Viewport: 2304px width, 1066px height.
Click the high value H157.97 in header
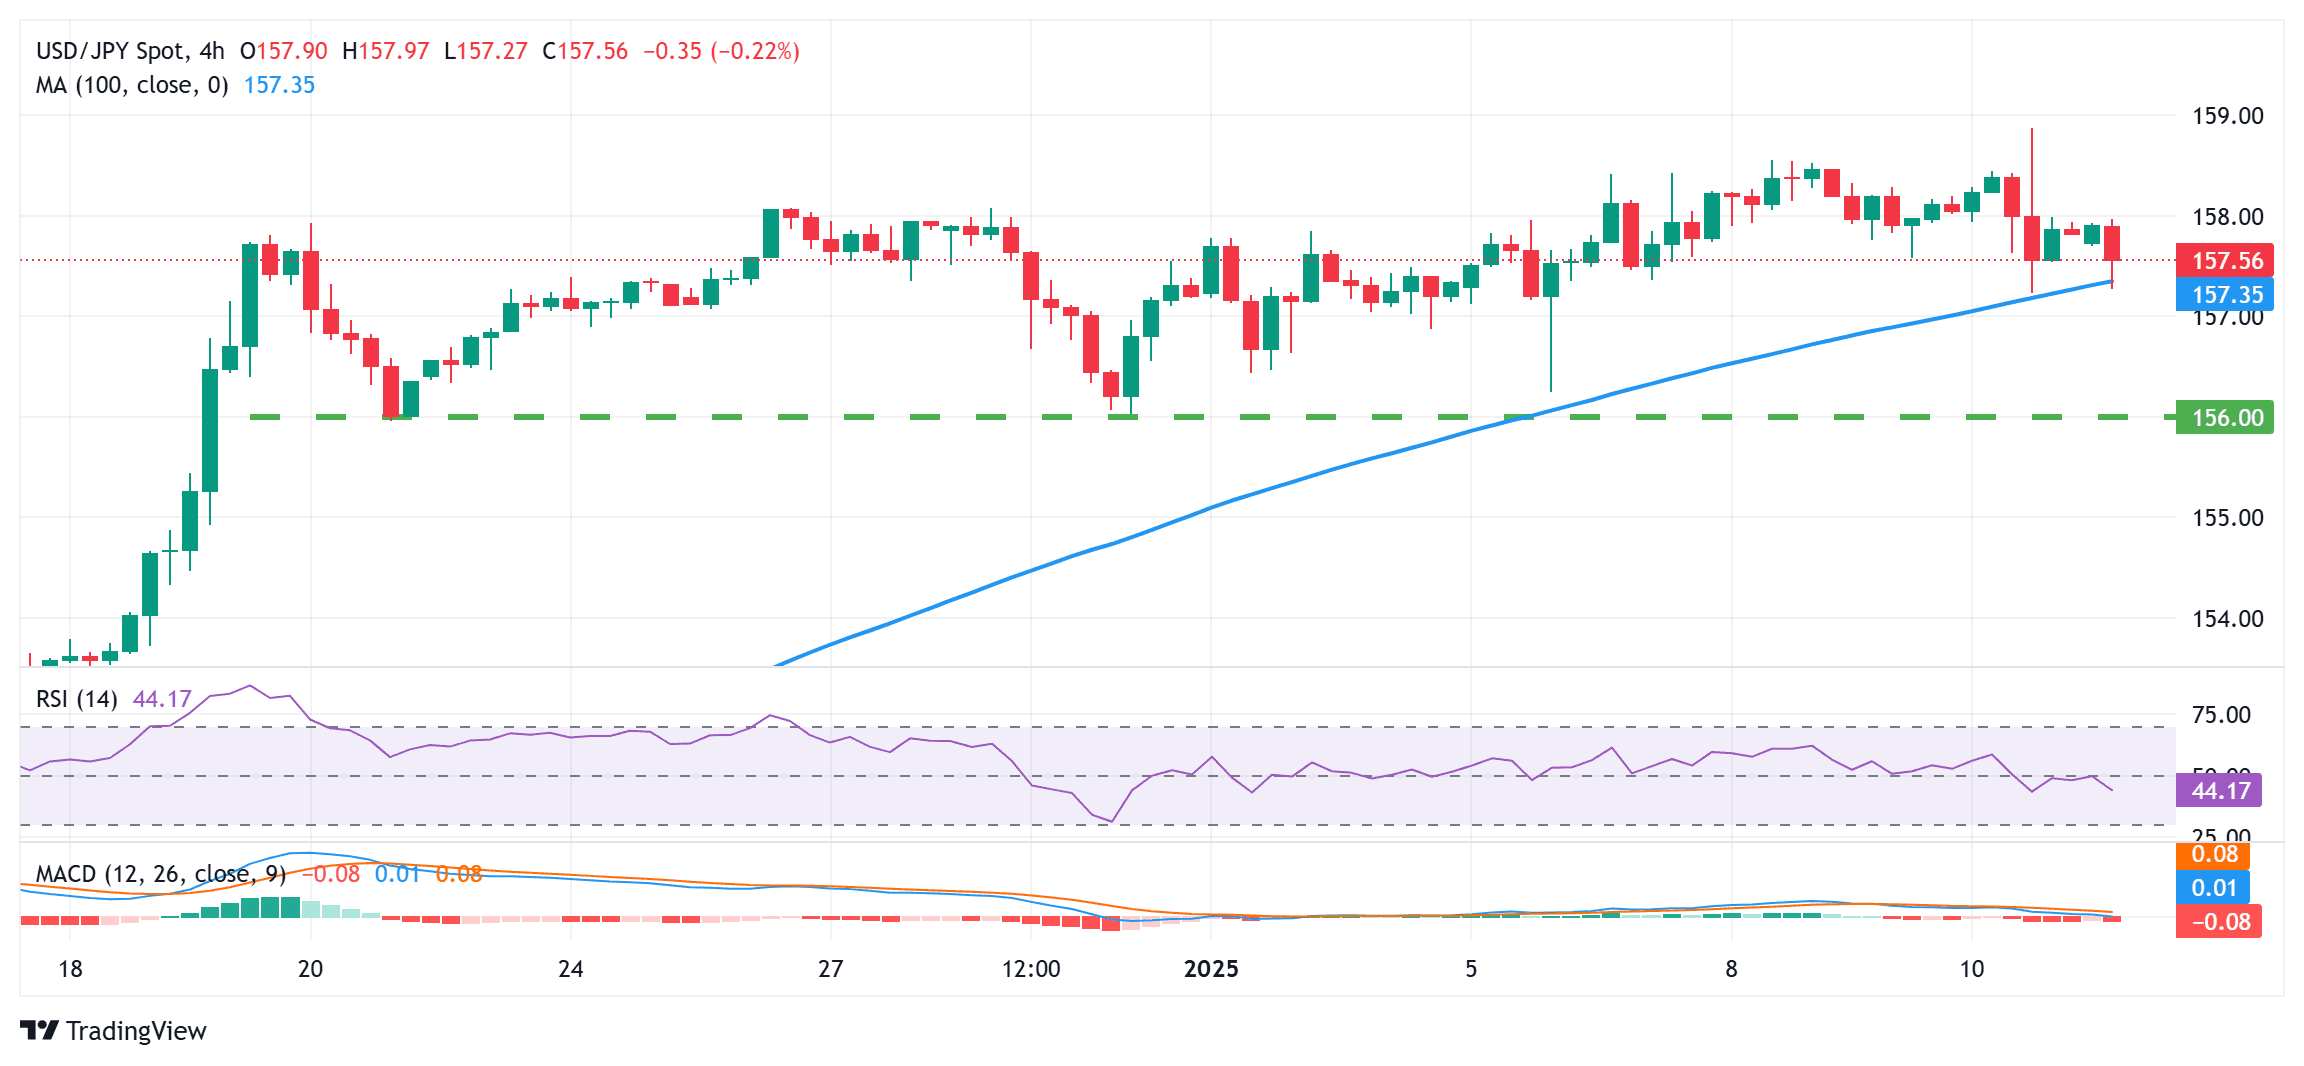[386, 51]
